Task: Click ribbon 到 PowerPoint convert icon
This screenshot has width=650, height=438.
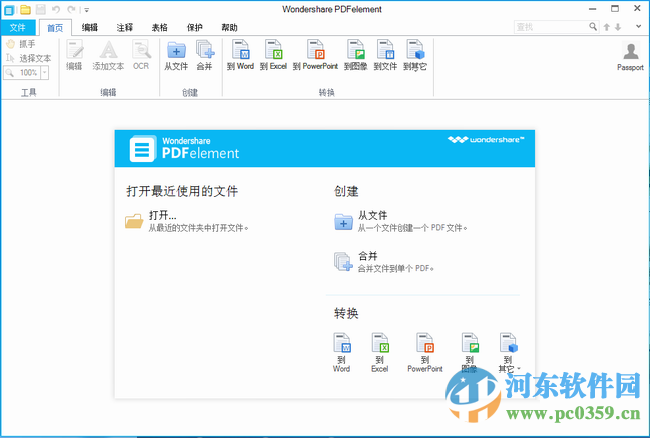Action: tap(315, 55)
